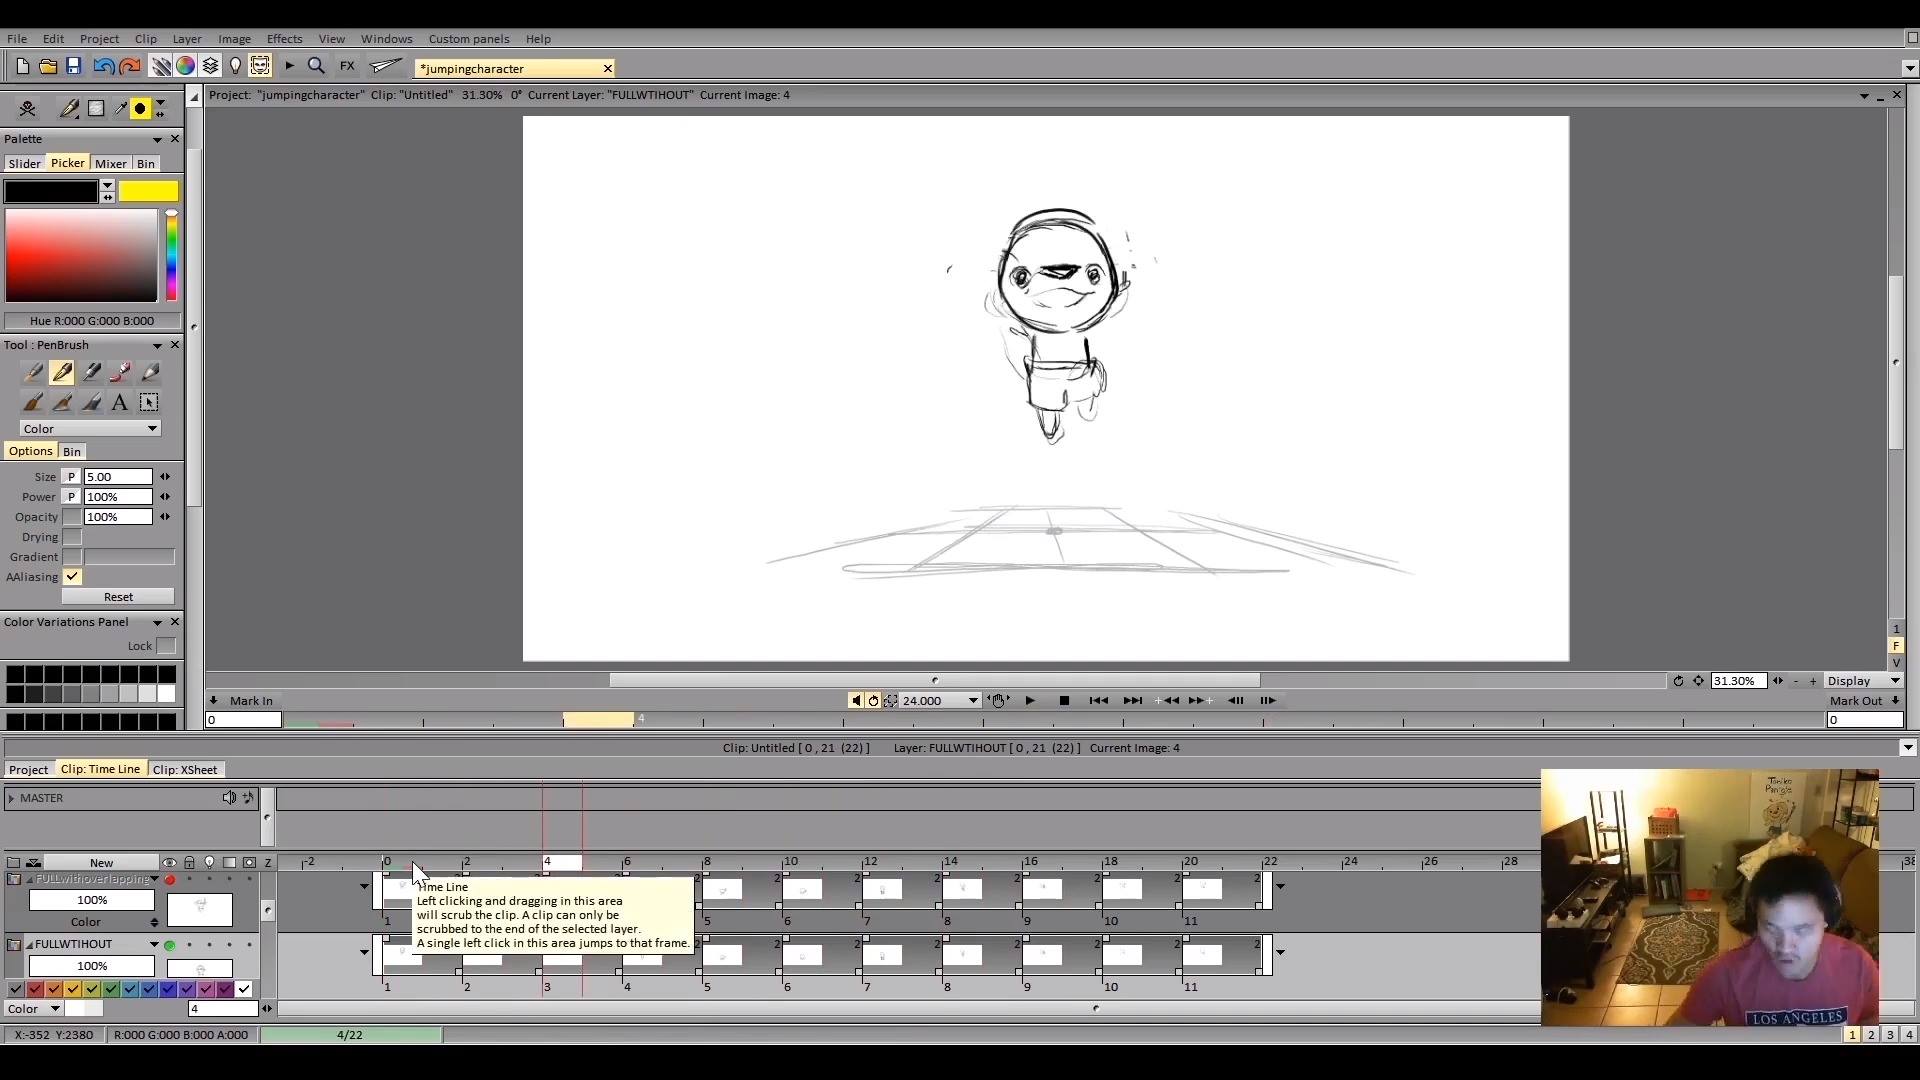
Task: Open the Effects menu
Action: pyautogui.click(x=284, y=39)
